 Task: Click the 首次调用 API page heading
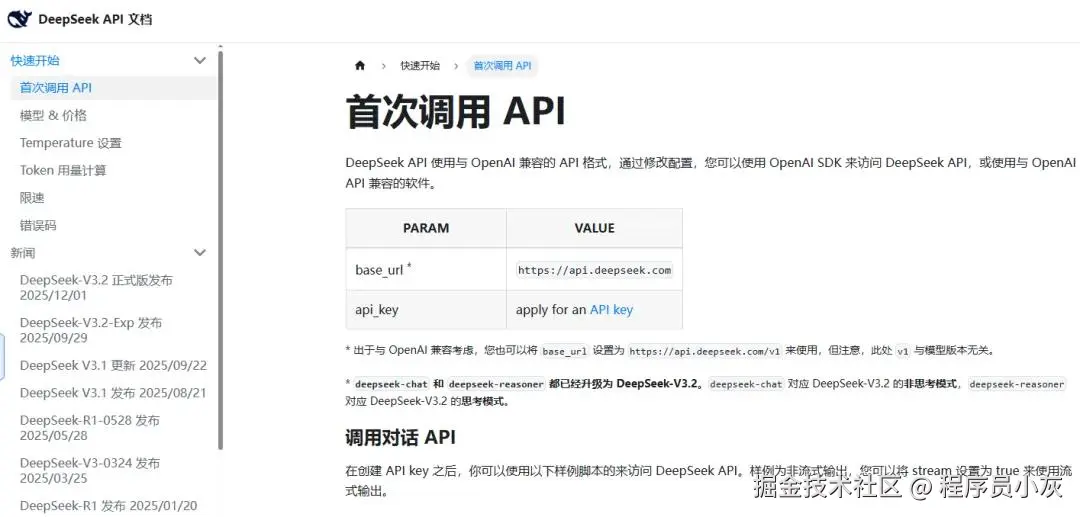tap(455, 112)
